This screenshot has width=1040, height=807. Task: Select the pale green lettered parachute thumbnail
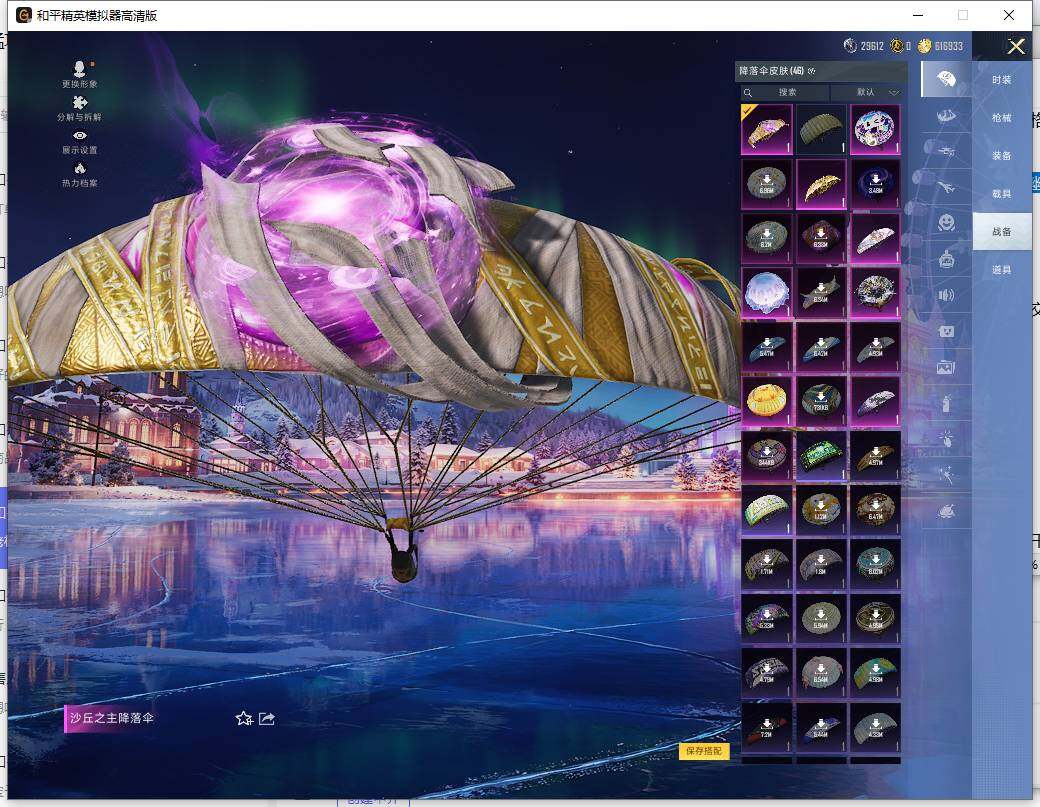767,510
